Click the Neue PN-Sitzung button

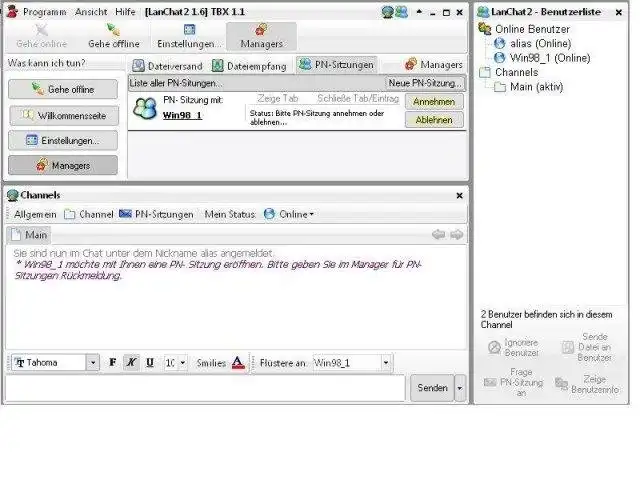click(x=424, y=83)
